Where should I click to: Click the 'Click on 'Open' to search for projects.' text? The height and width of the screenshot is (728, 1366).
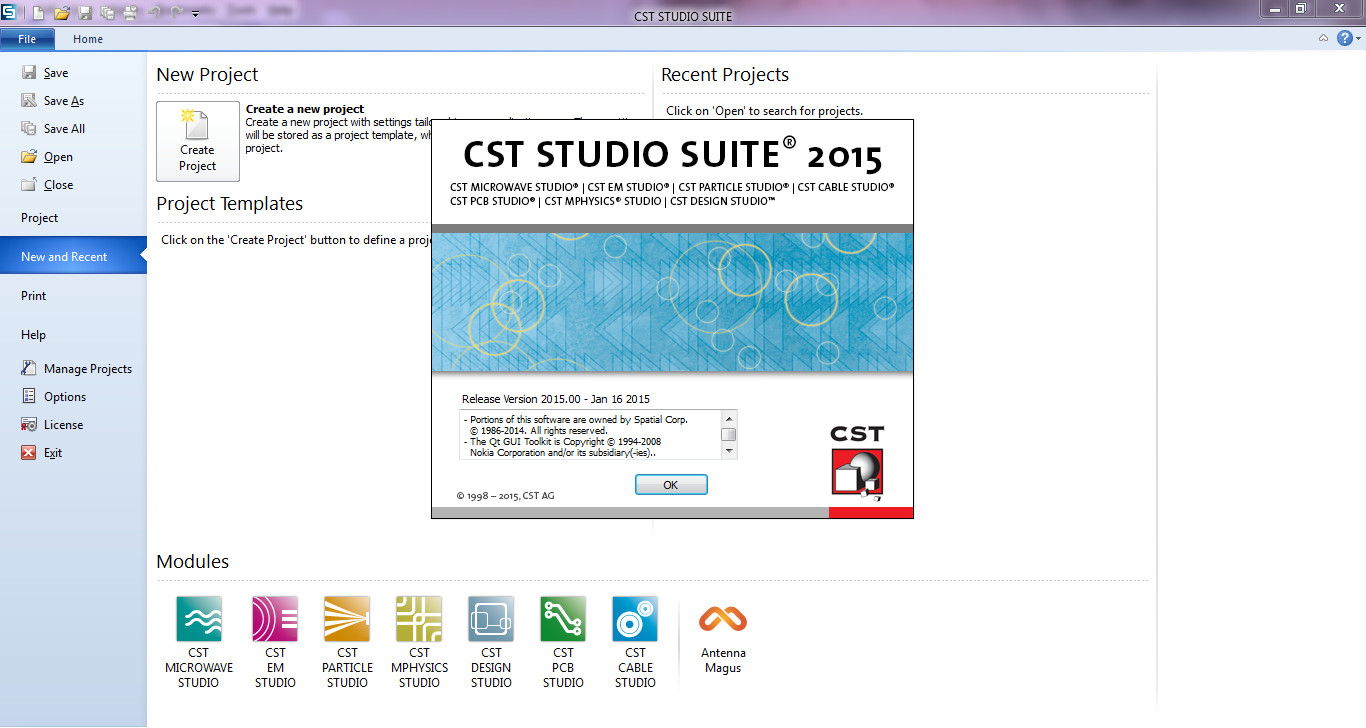[765, 111]
